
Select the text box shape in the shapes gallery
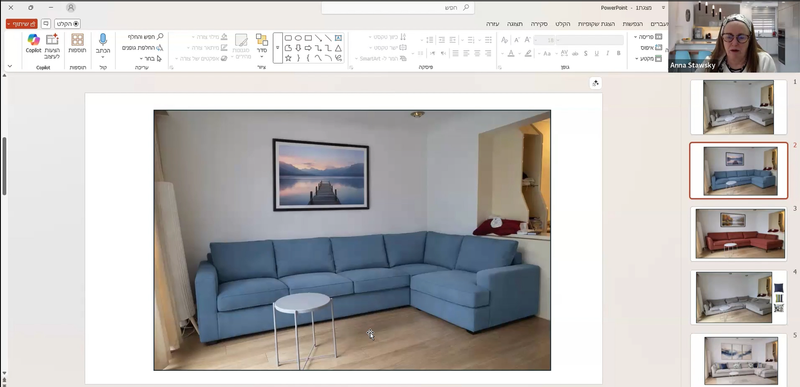(338, 38)
